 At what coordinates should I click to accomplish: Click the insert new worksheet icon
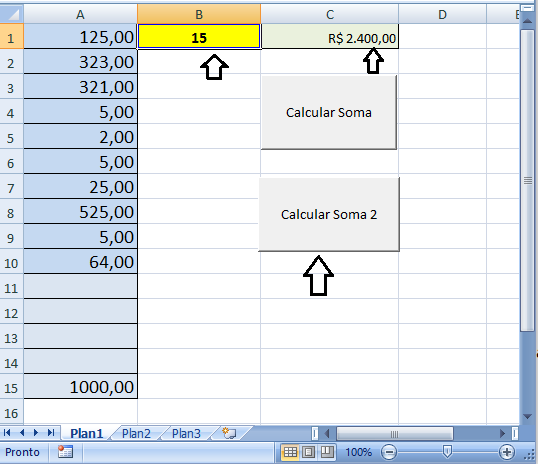tap(229, 433)
